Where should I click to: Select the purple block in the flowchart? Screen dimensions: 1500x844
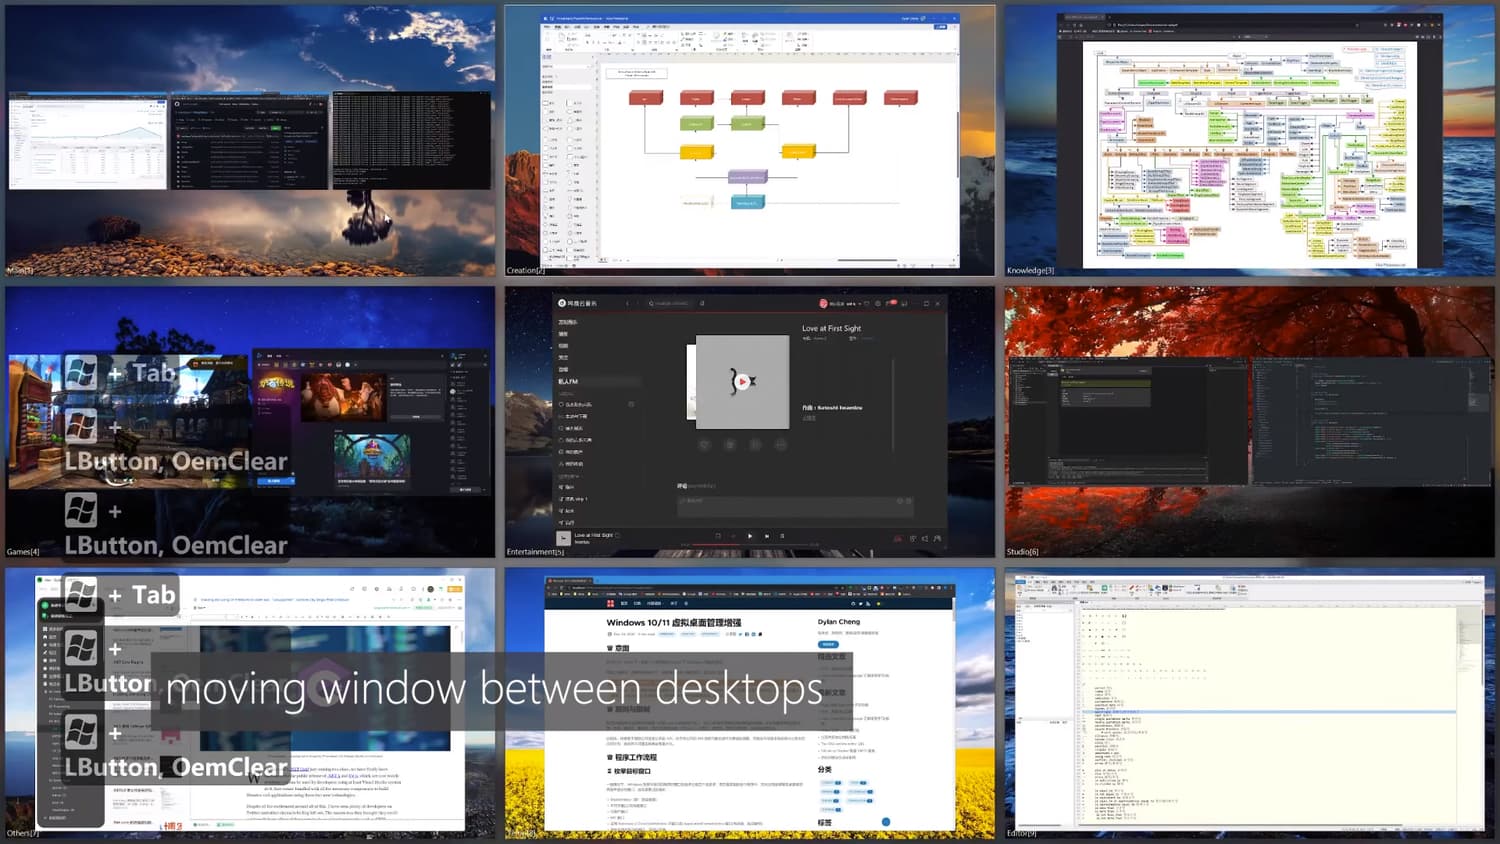[746, 177]
